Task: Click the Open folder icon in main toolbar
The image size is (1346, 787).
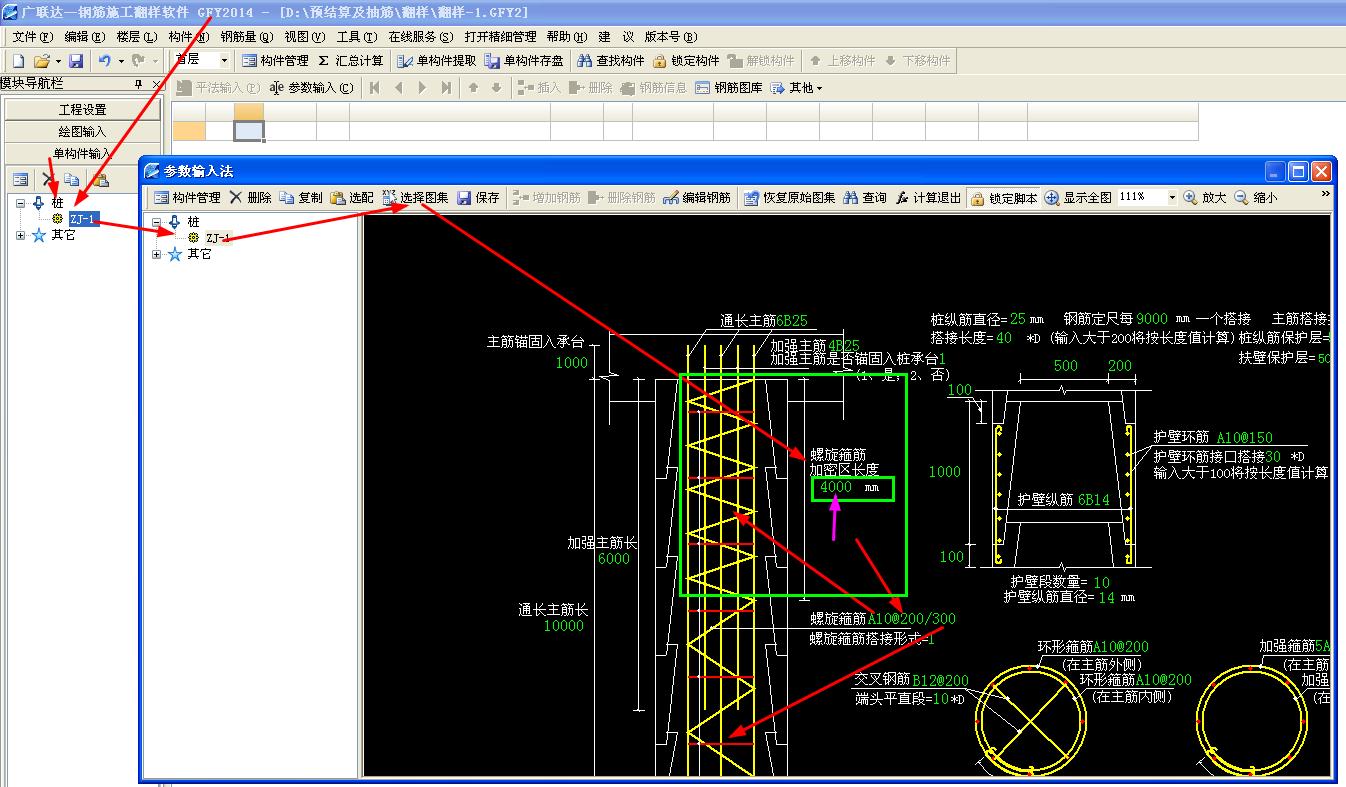Action: [x=42, y=61]
